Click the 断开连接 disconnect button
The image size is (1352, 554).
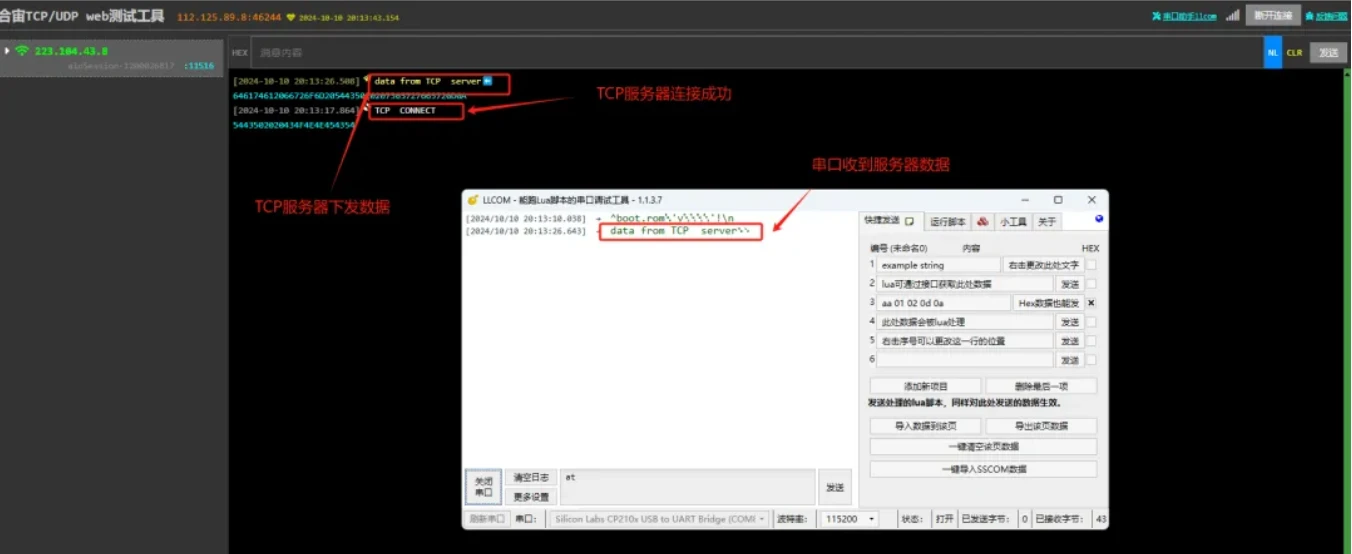1273,15
